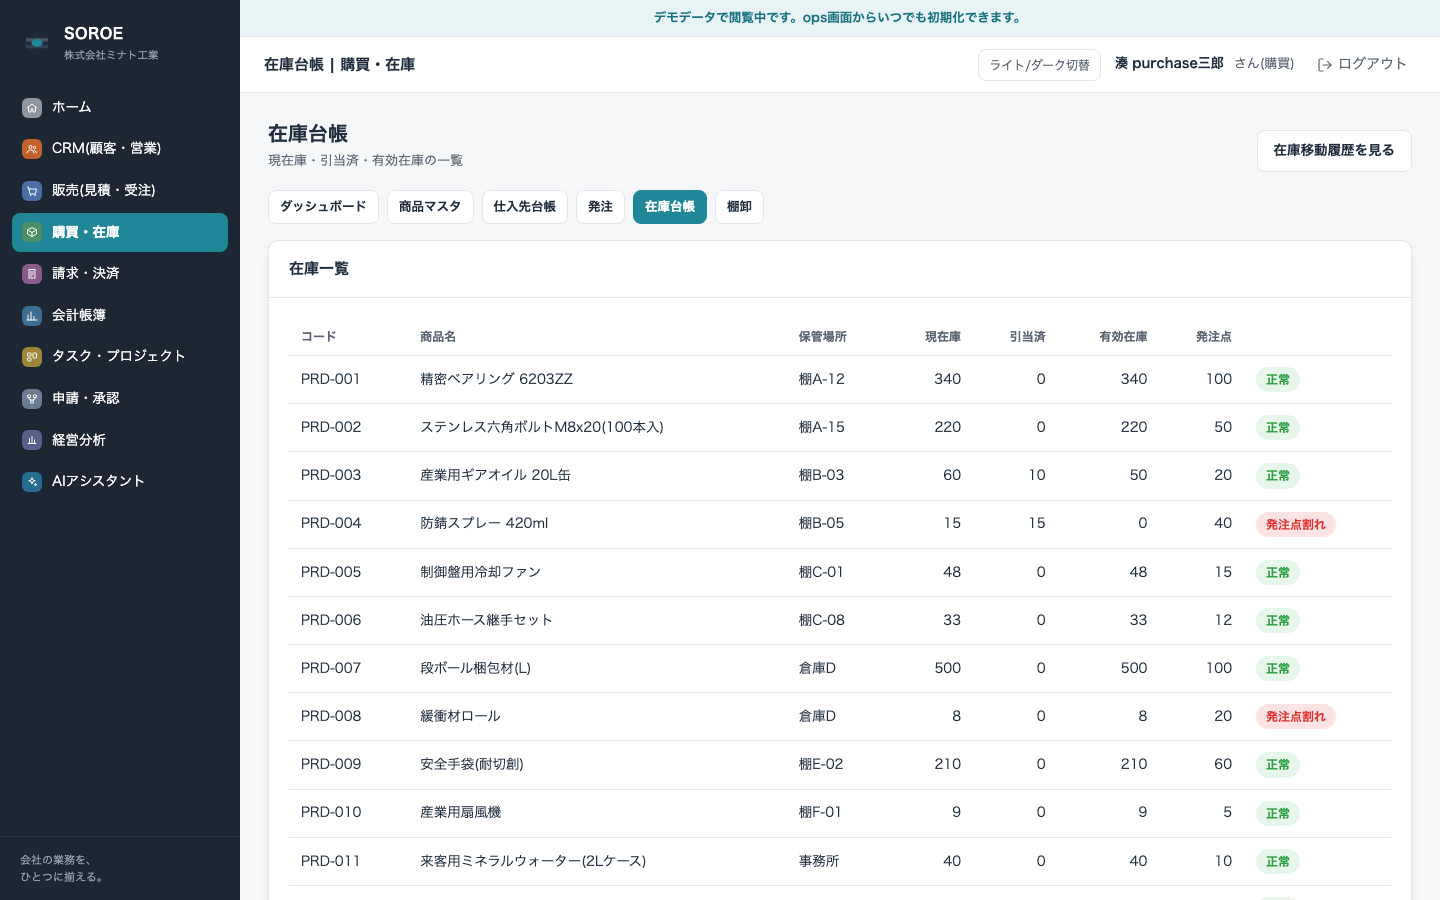
Task: Go to 販売(見積・受注) section
Action: pyautogui.click(x=120, y=190)
